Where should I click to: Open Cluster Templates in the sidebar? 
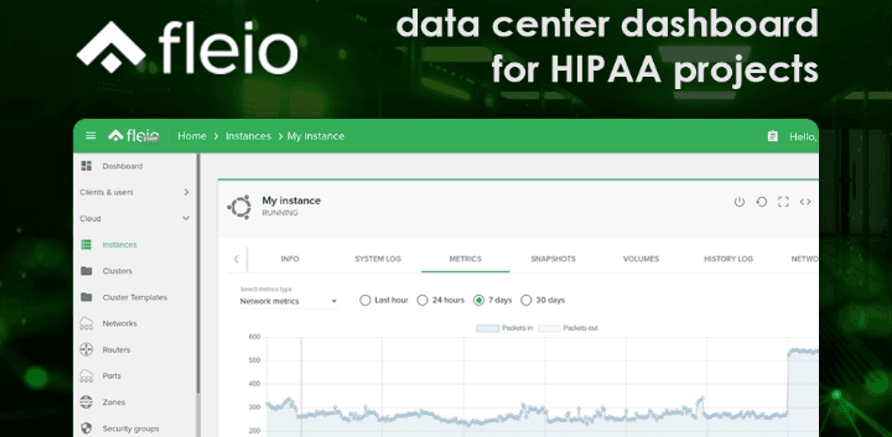(x=135, y=297)
